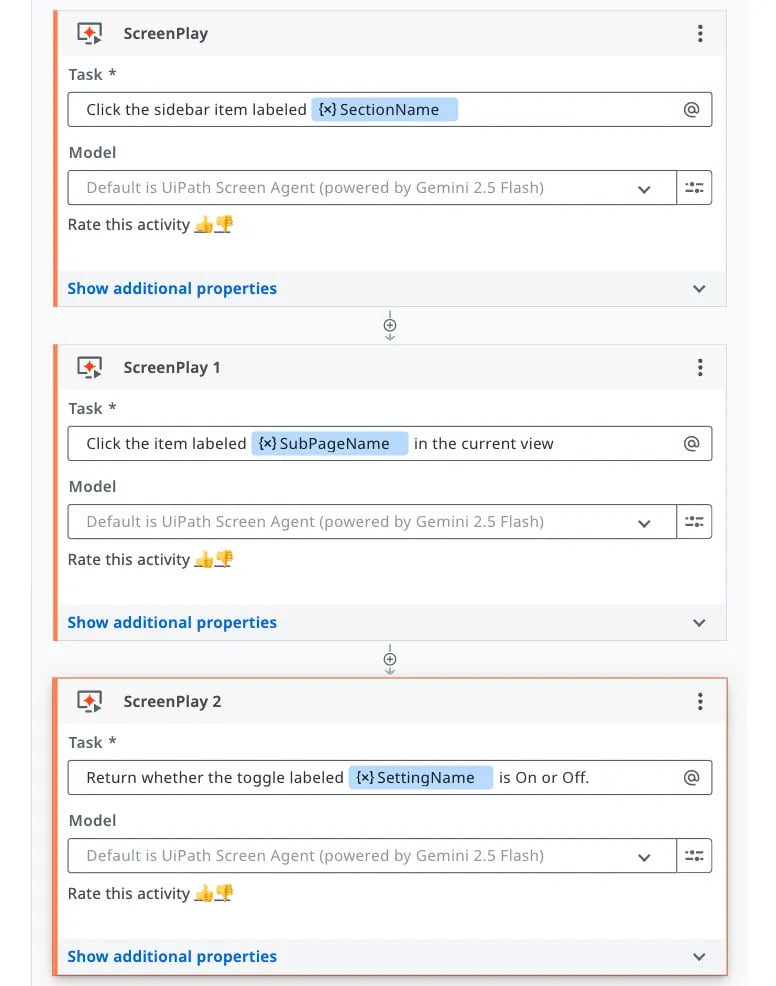Open the Model dropdown of ScreenPlay 1

click(x=372, y=521)
